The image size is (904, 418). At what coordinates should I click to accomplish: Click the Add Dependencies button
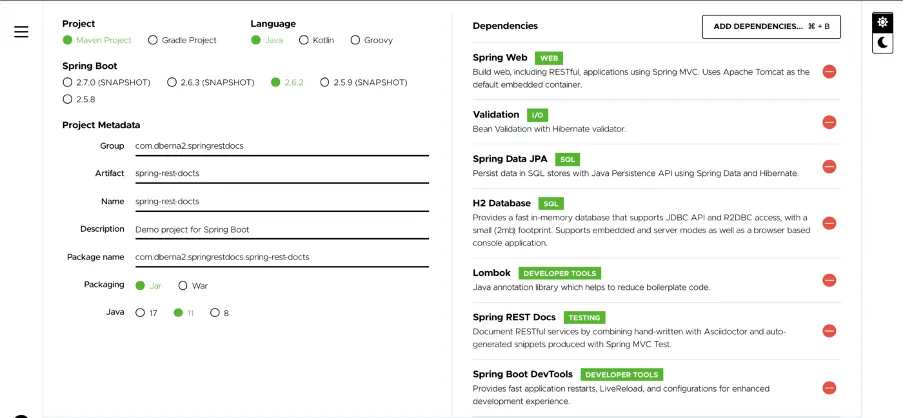coord(771,27)
